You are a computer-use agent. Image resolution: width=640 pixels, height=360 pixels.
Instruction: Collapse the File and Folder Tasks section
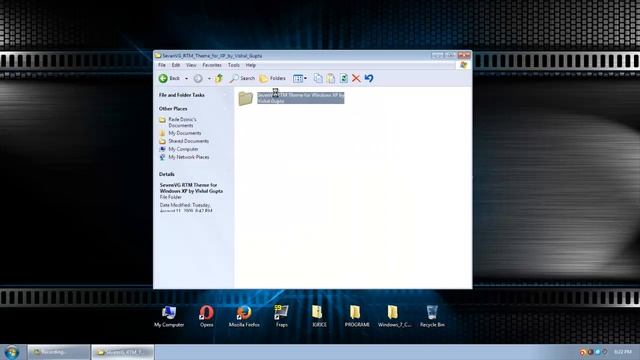point(225,95)
